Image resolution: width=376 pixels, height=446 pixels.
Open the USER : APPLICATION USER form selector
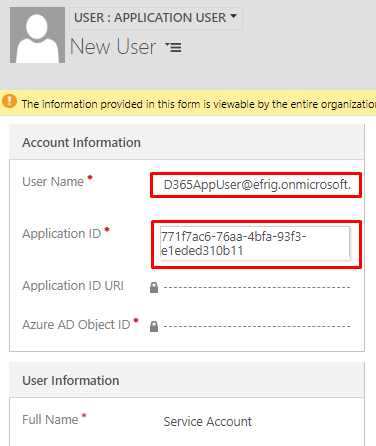pyautogui.click(x=156, y=18)
